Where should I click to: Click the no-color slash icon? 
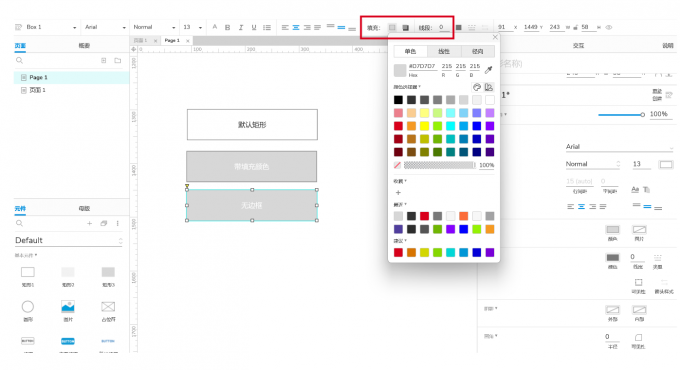(x=397, y=165)
